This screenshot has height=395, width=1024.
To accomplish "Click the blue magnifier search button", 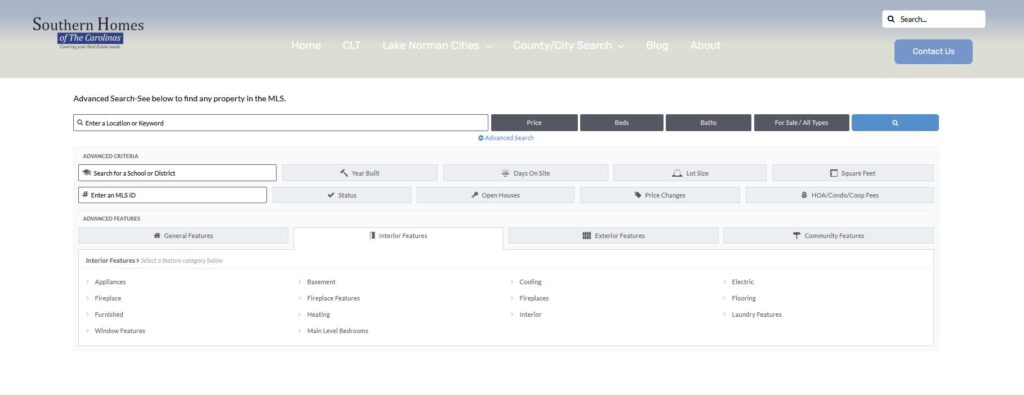I will (895, 123).
